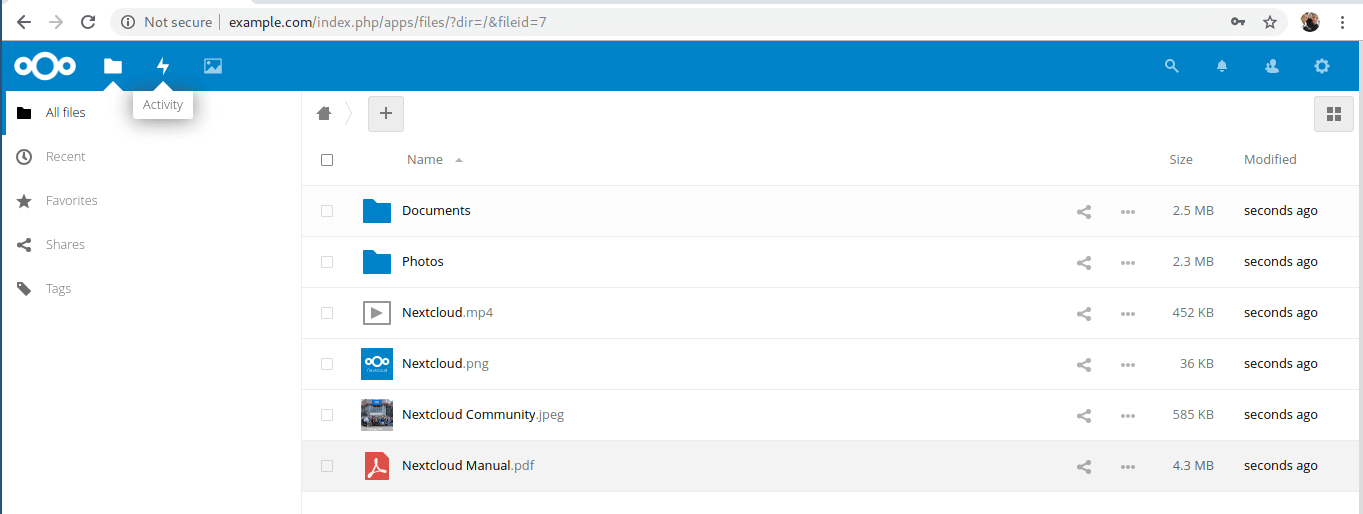Sort by Name column header
This screenshot has width=1363, height=514.
425,160
